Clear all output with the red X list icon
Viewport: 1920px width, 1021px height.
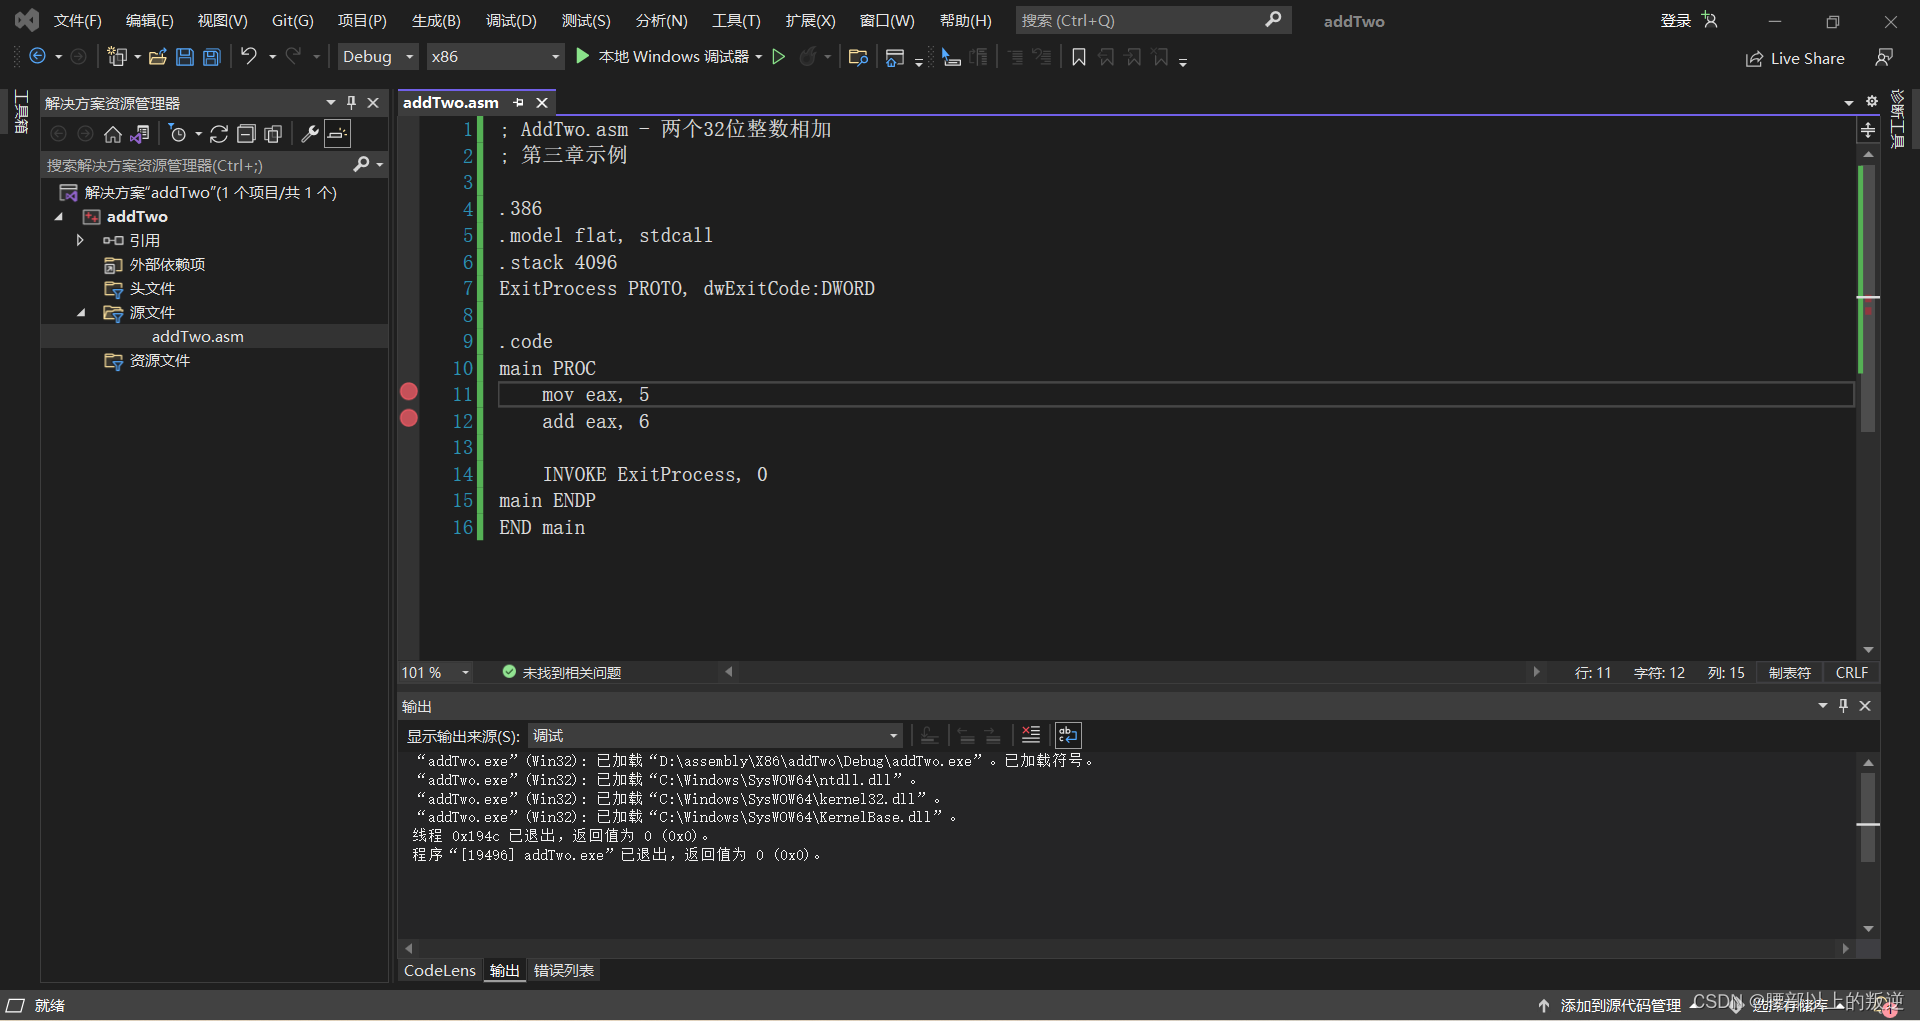point(1031,736)
